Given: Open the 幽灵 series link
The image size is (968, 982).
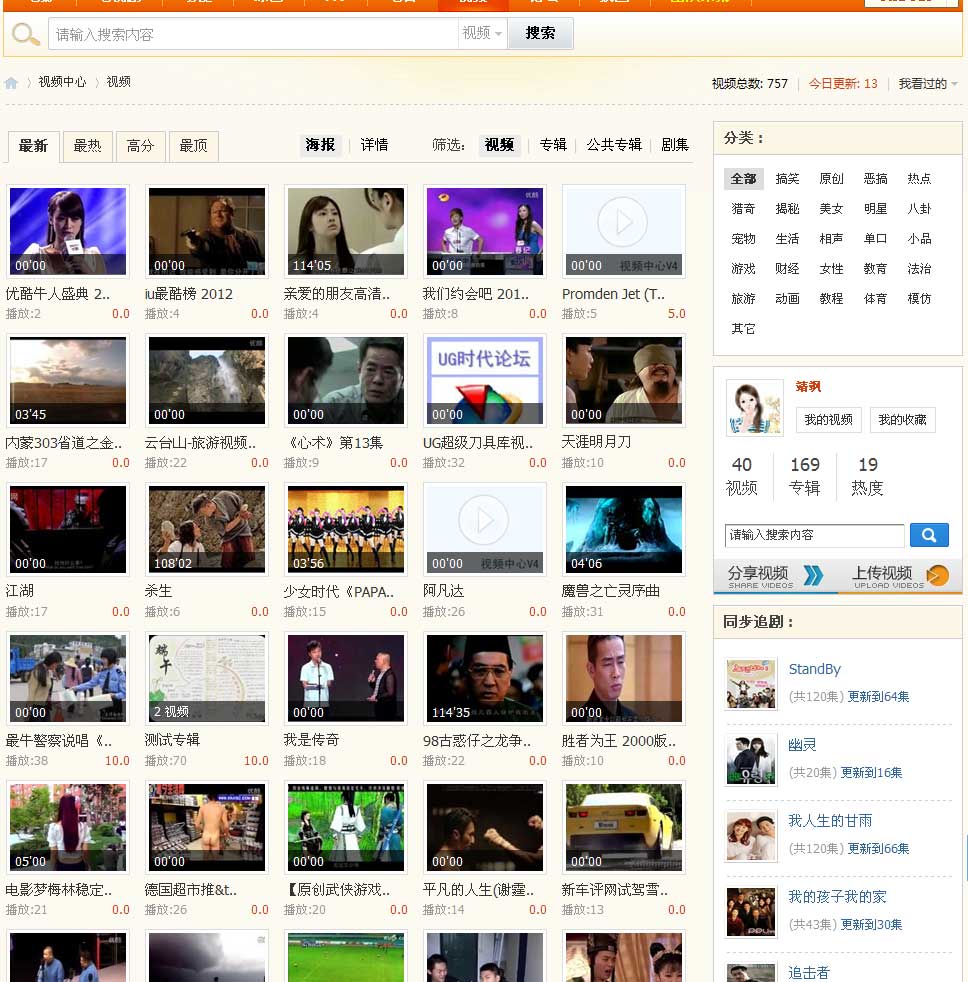Looking at the screenshot, I should (802, 745).
